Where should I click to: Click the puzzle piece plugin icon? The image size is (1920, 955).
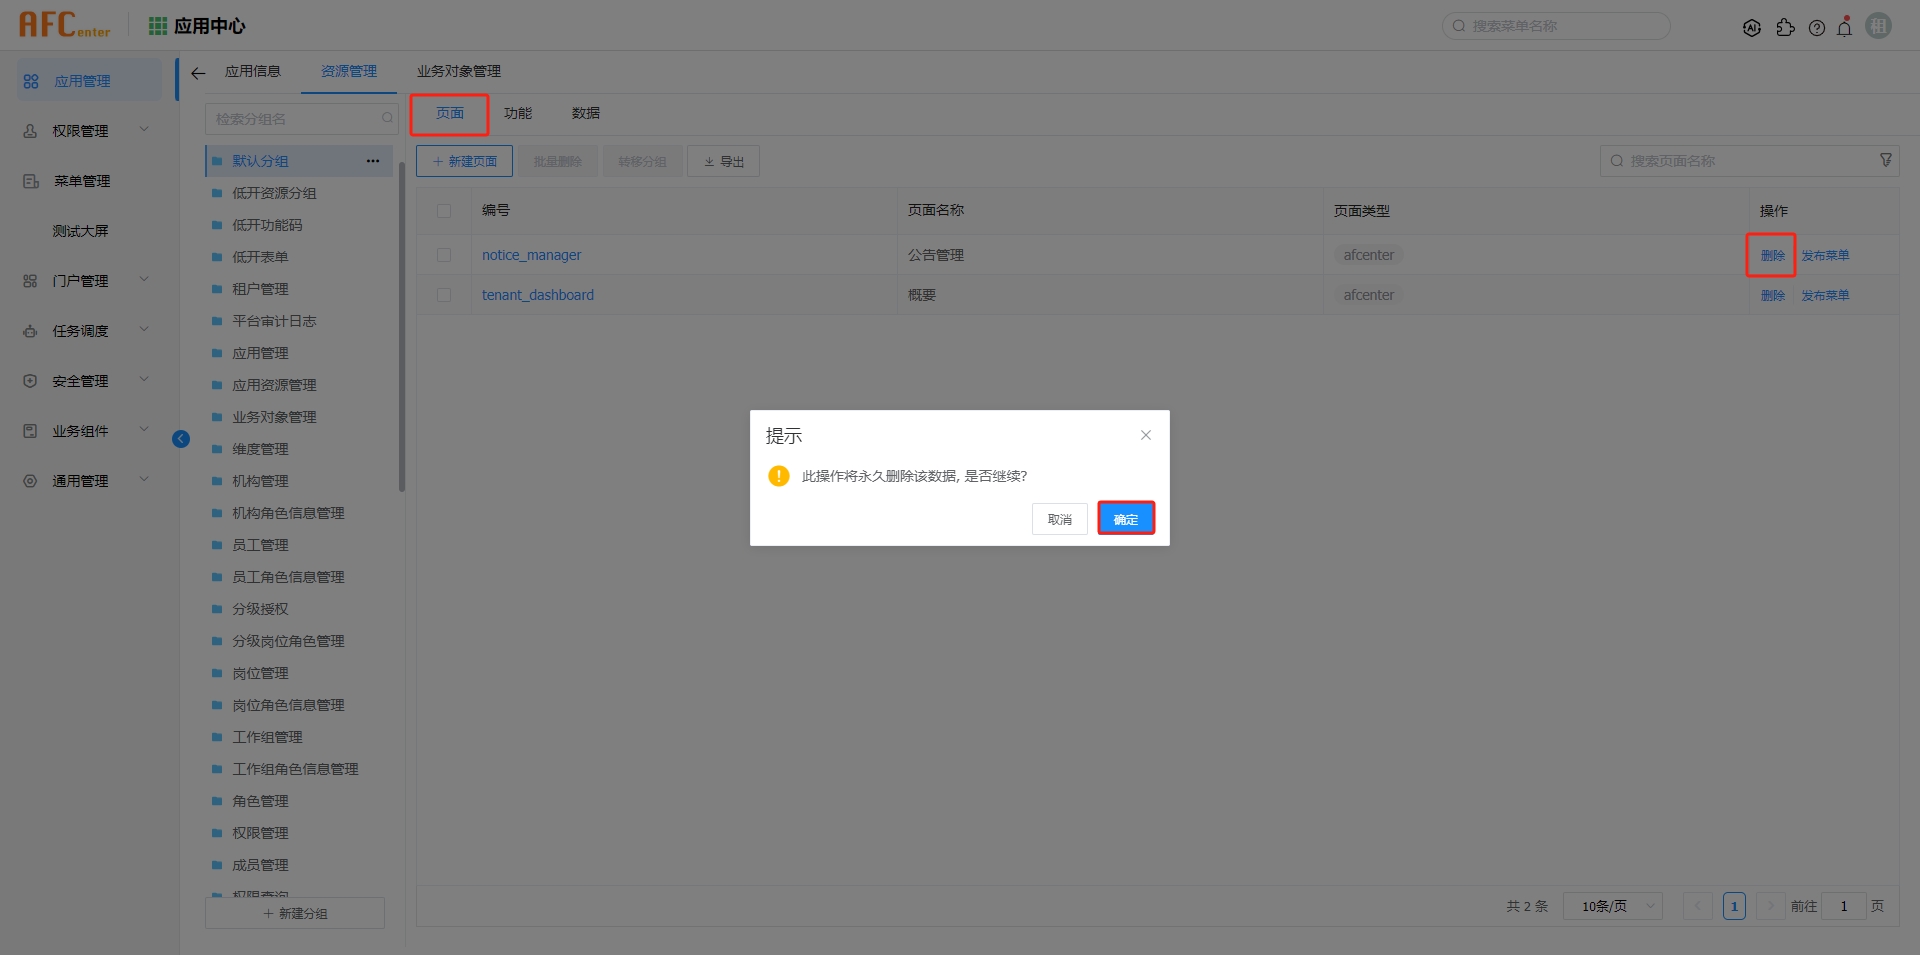click(x=1785, y=28)
